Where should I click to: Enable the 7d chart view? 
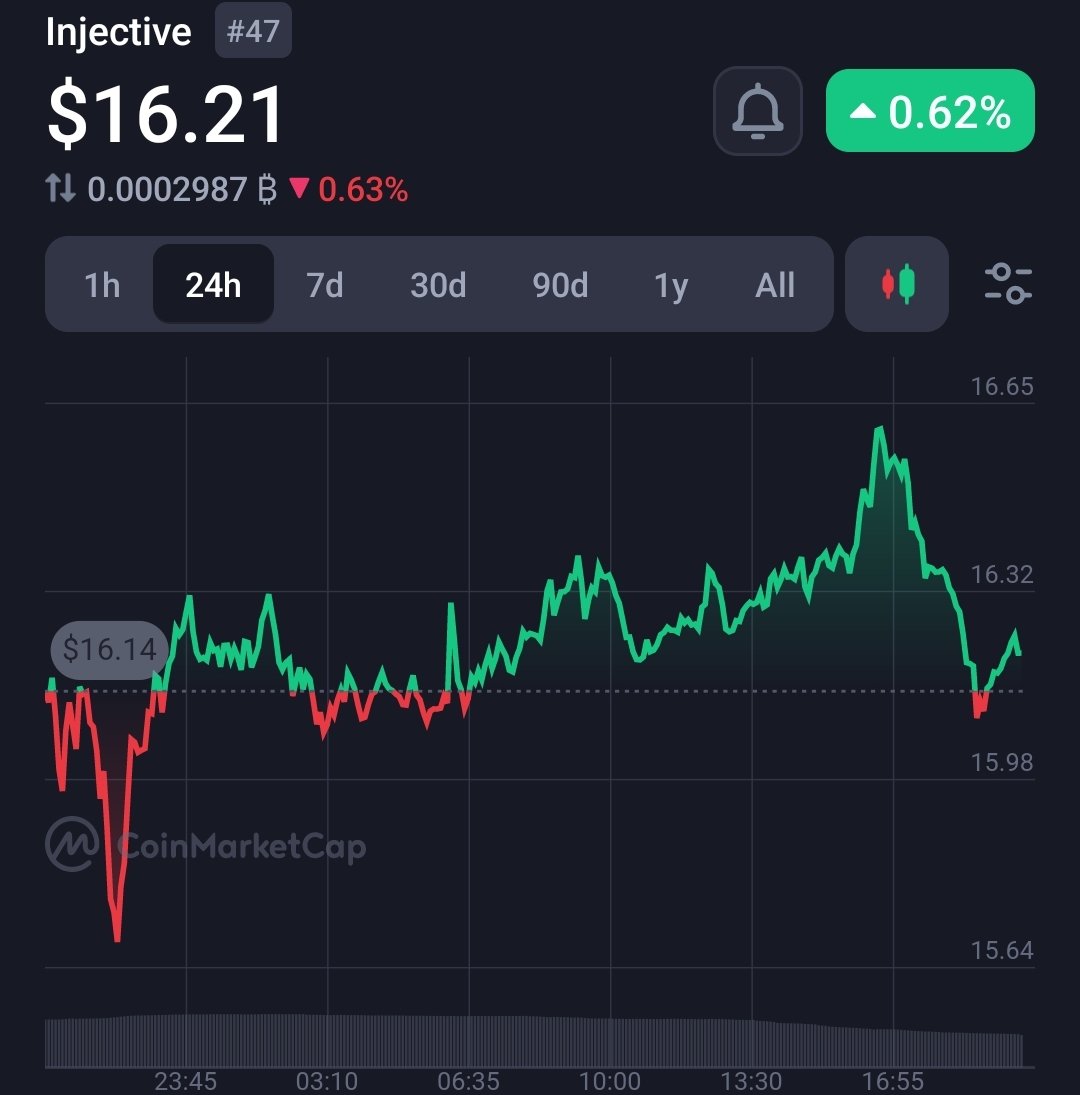(x=325, y=284)
